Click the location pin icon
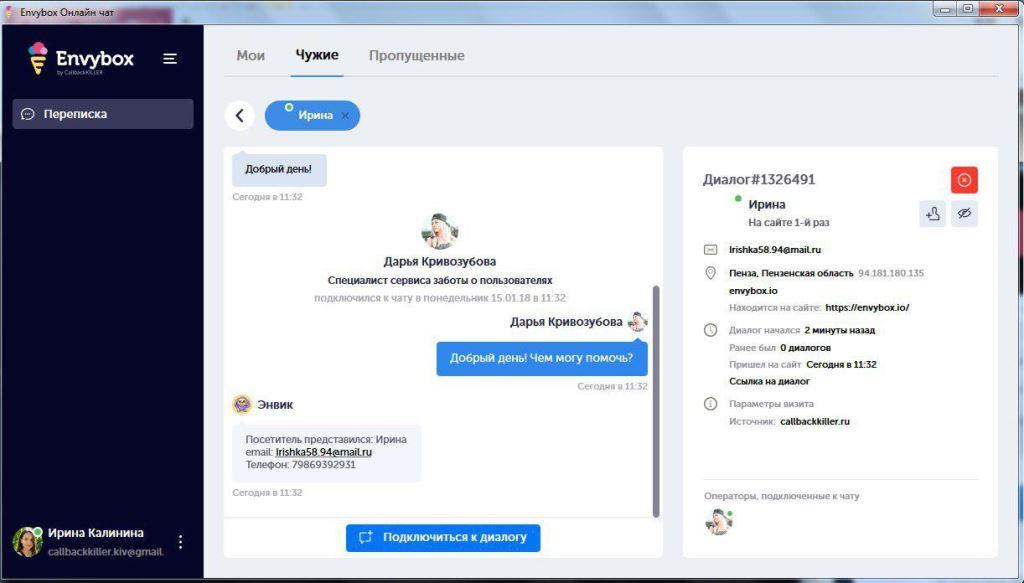This screenshot has width=1024, height=583. click(711, 273)
